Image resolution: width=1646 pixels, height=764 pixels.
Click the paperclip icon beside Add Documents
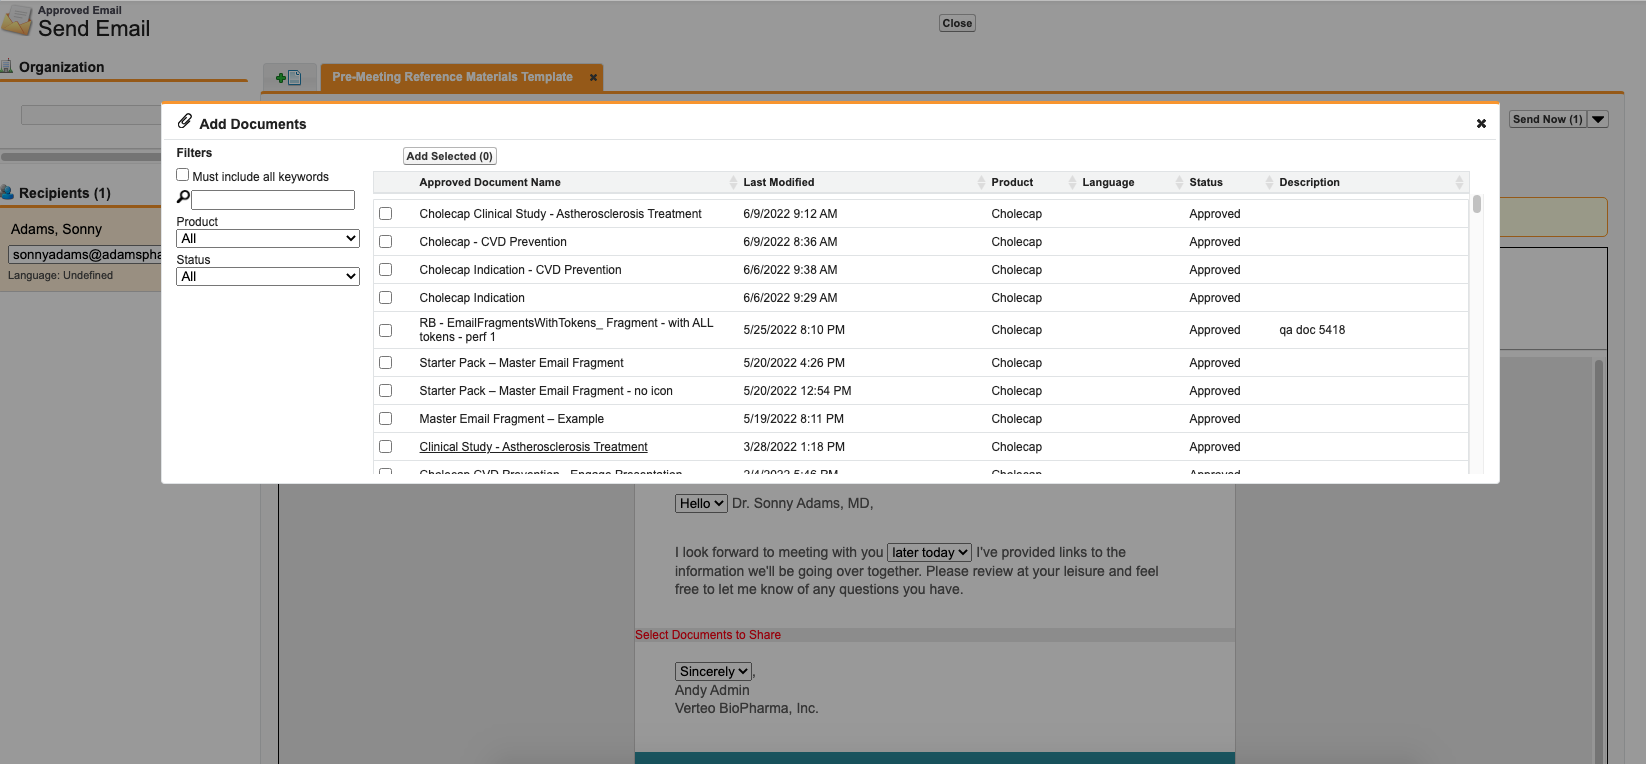click(185, 122)
